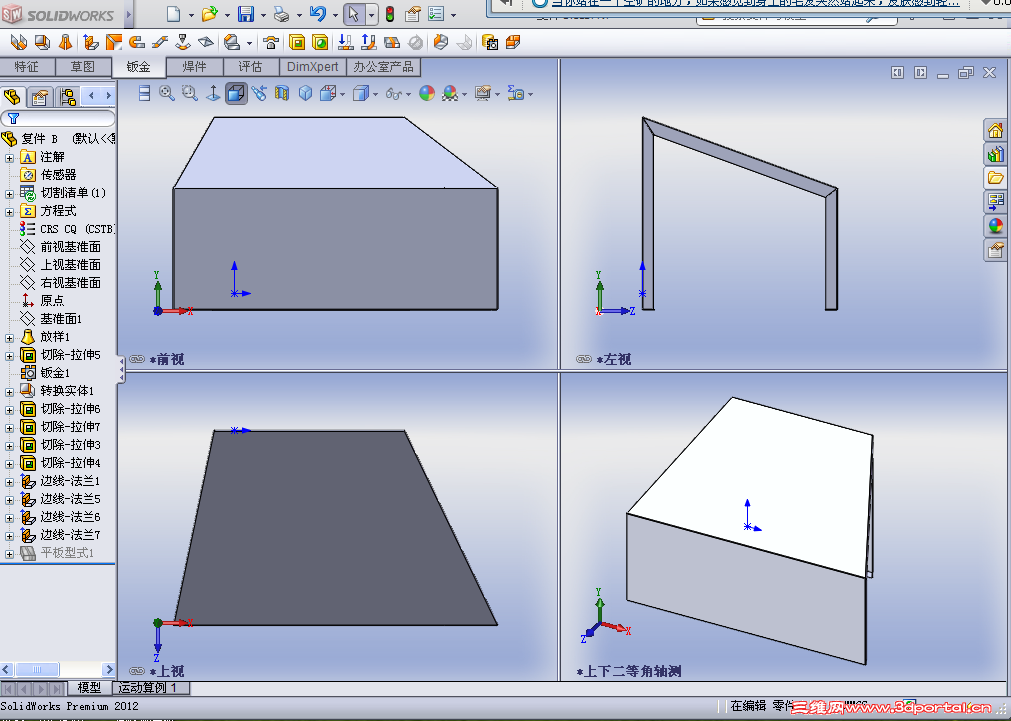Select the Extruded Cut tool

point(297,43)
